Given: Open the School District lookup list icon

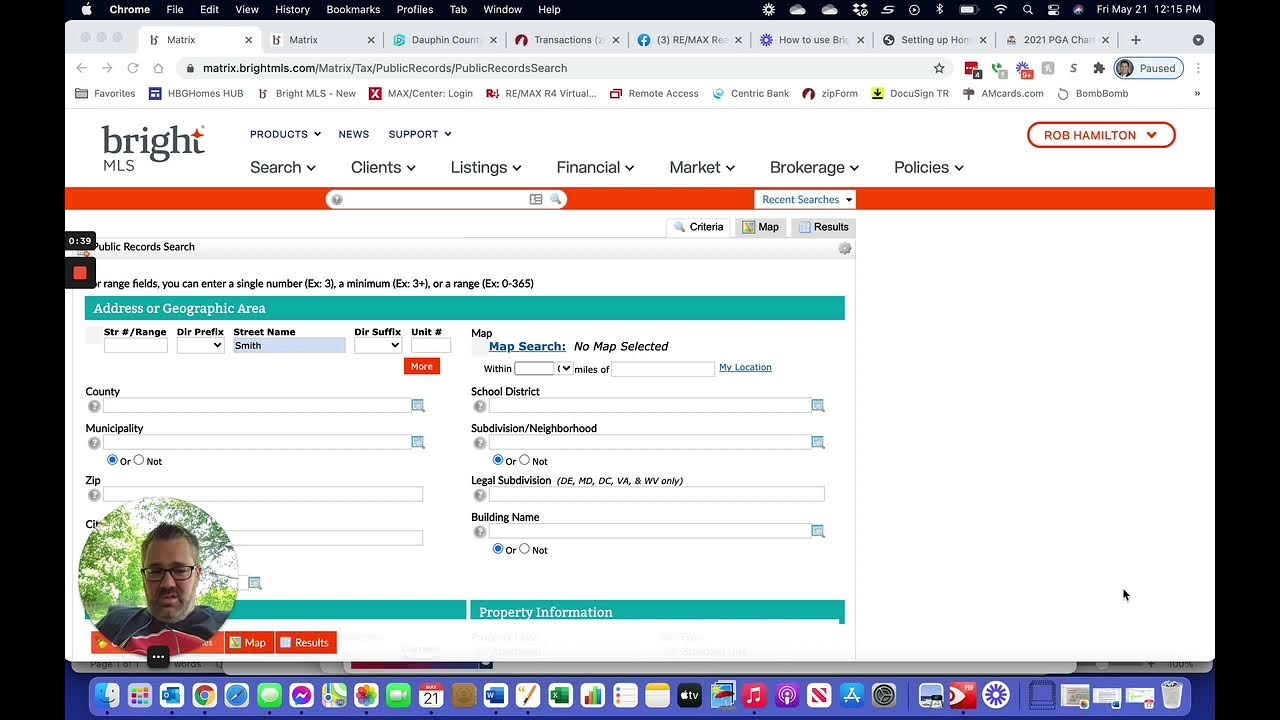Looking at the screenshot, I should (x=817, y=405).
